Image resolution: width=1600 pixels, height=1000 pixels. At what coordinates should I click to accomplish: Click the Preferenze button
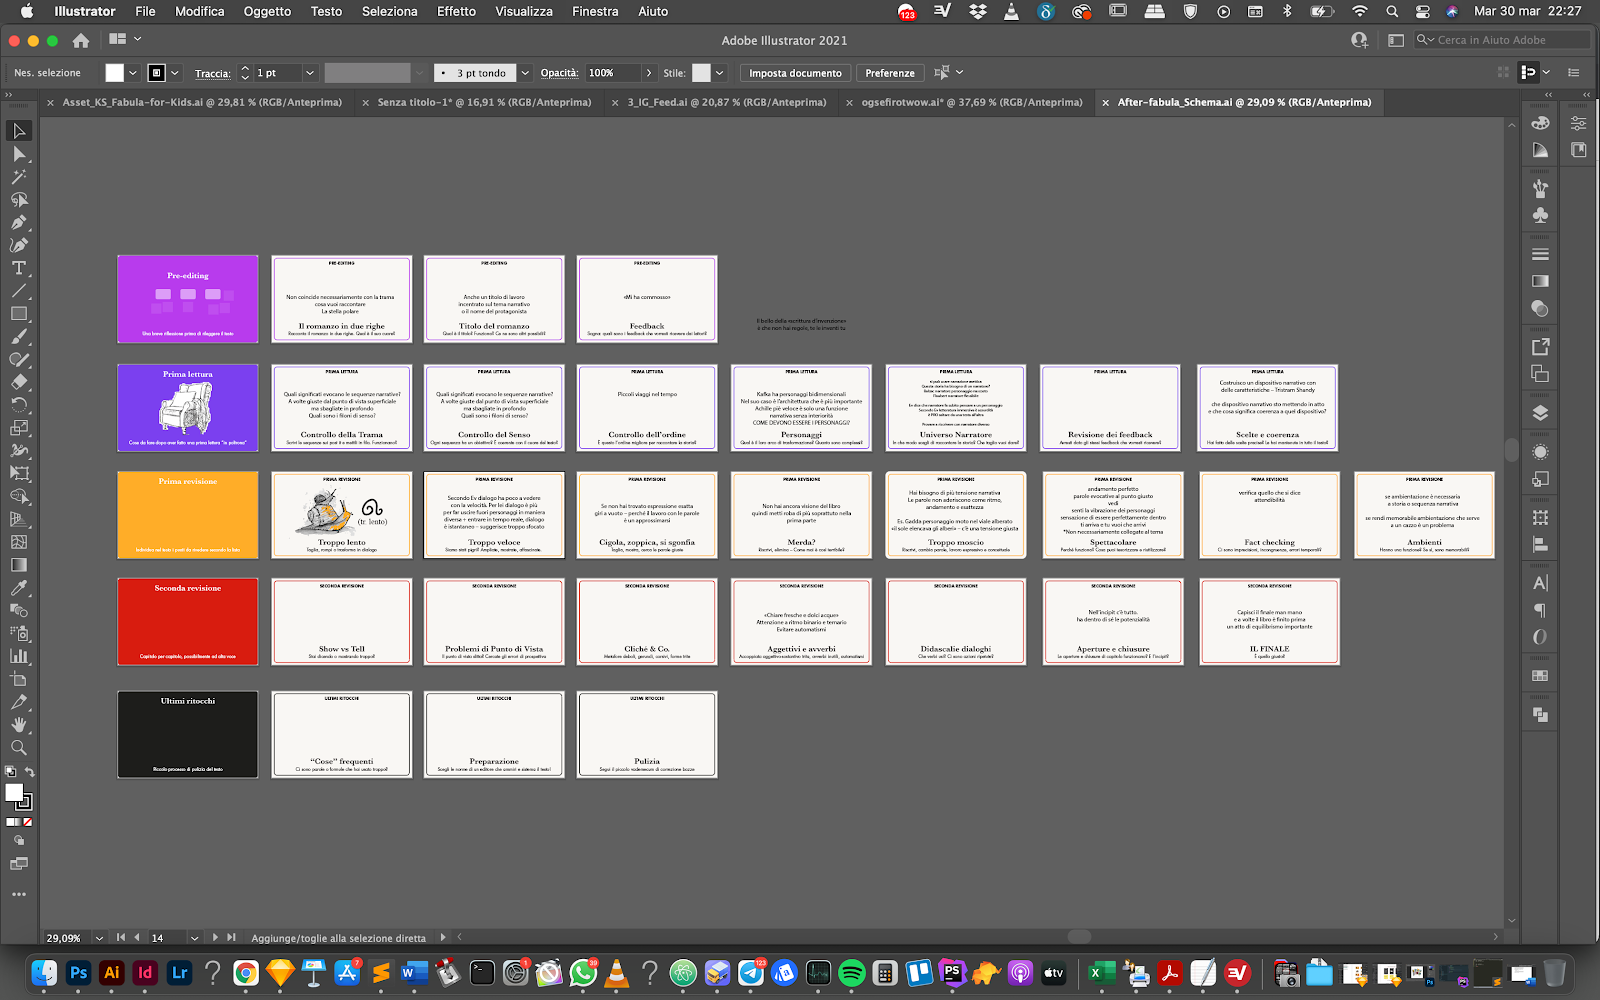click(890, 73)
